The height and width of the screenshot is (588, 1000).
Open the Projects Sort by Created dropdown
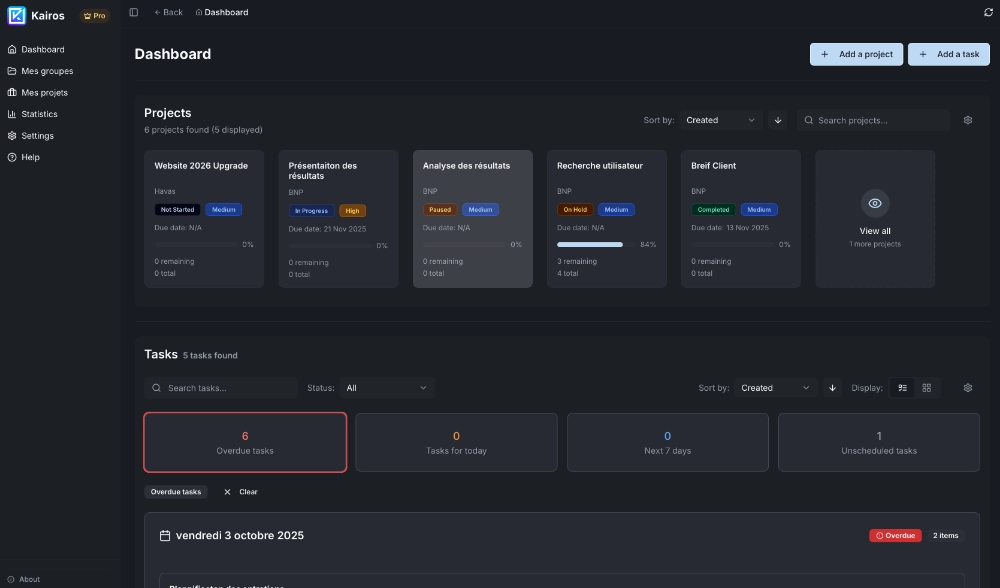point(720,120)
